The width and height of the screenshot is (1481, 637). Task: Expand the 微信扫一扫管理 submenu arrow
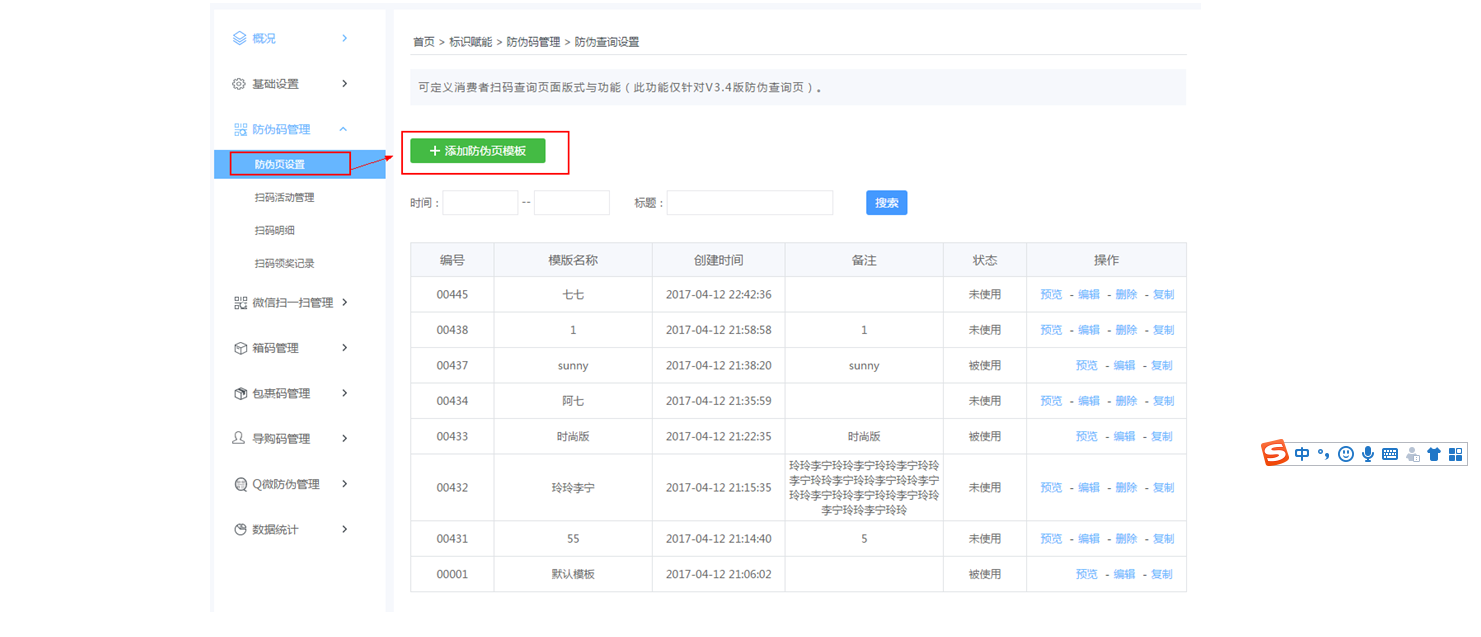tap(344, 302)
